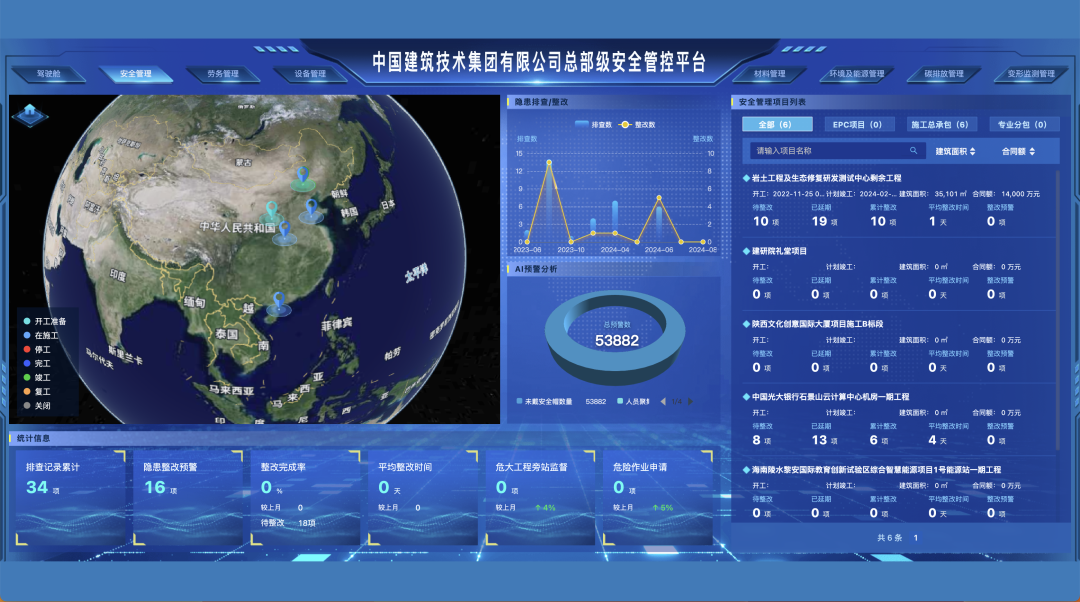Toggle 整改数 series in chart legend
This screenshot has width=1080, height=602.
pyautogui.click(x=639, y=124)
